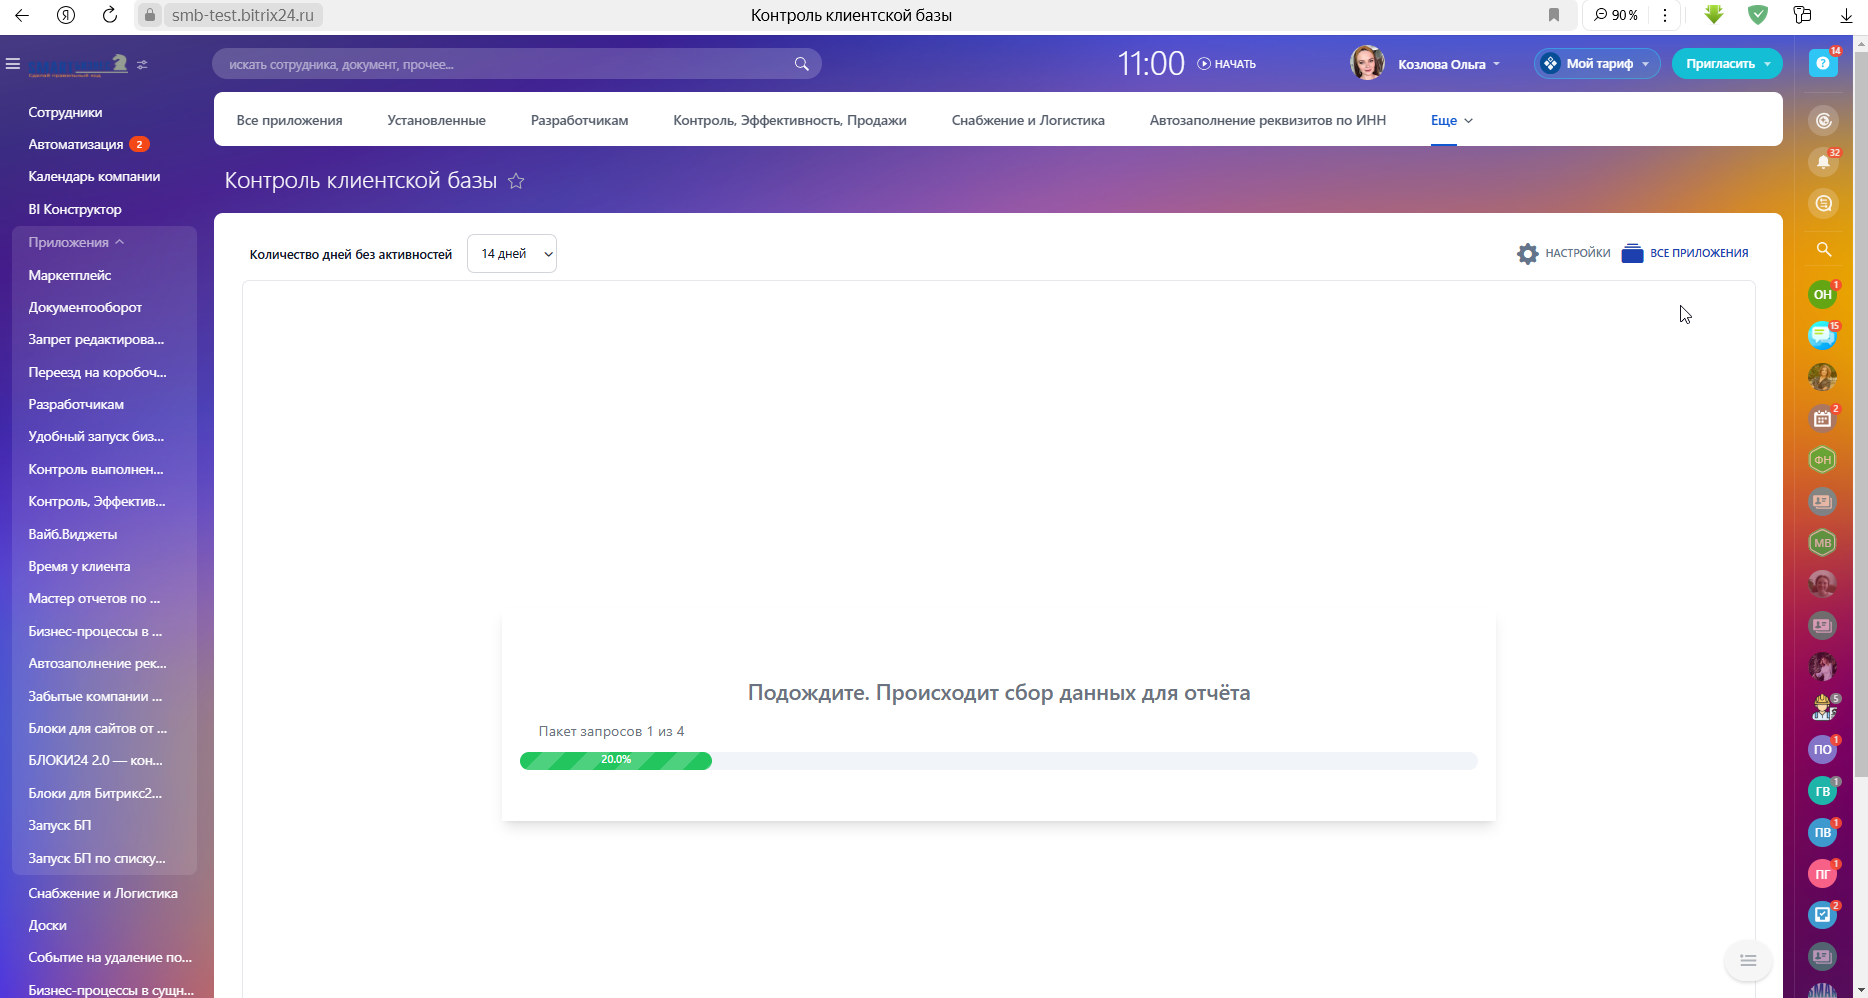Viewport: 1868px width, 998px height.
Task: Open Календарь компании in sidebar
Action: point(94,176)
